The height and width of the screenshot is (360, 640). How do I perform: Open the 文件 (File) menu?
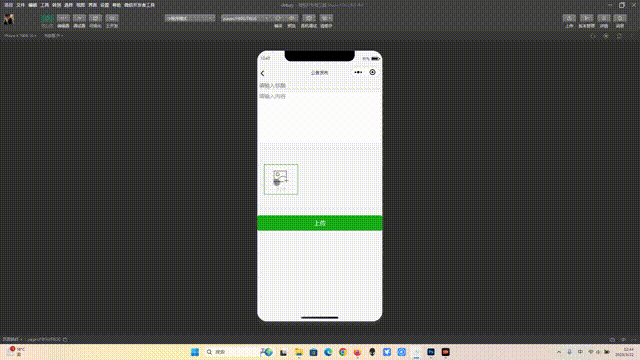coord(20,5)
